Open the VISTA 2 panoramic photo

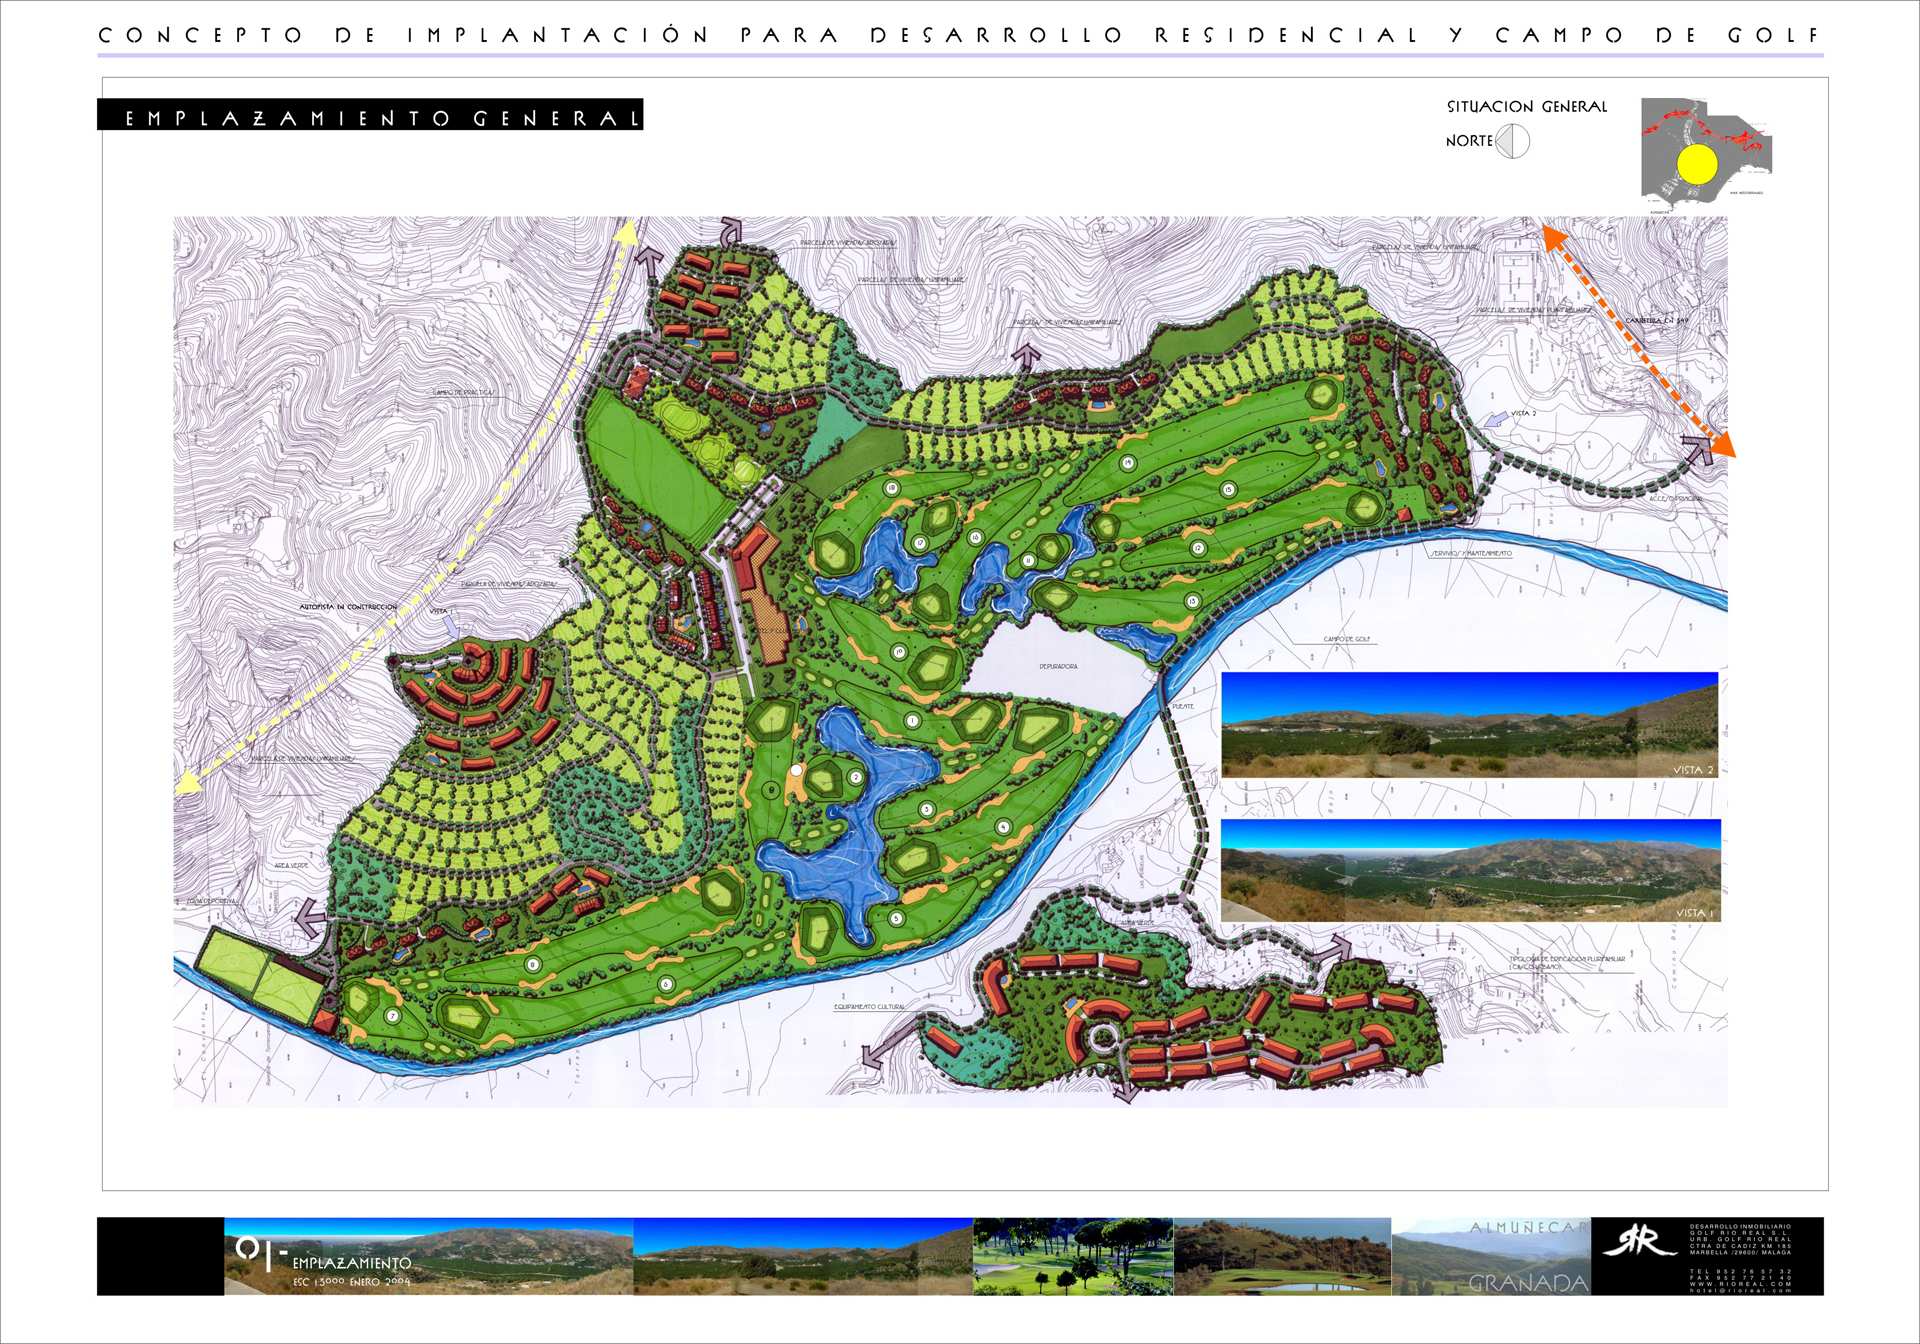pos(1469,725)
